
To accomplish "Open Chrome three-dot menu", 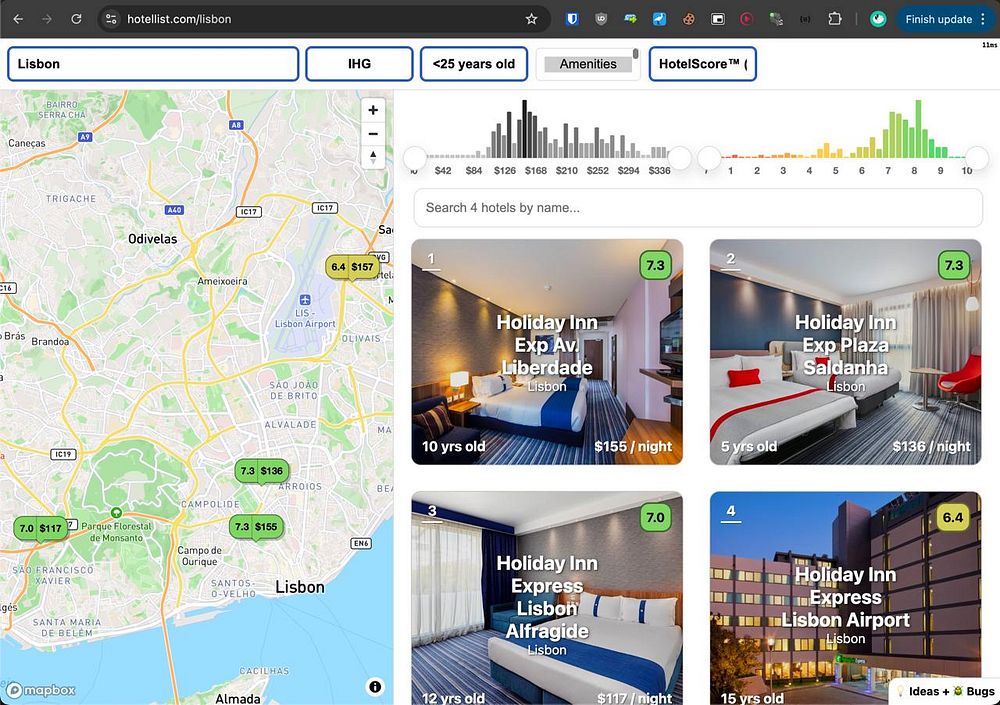I will (x=983, y=19).
